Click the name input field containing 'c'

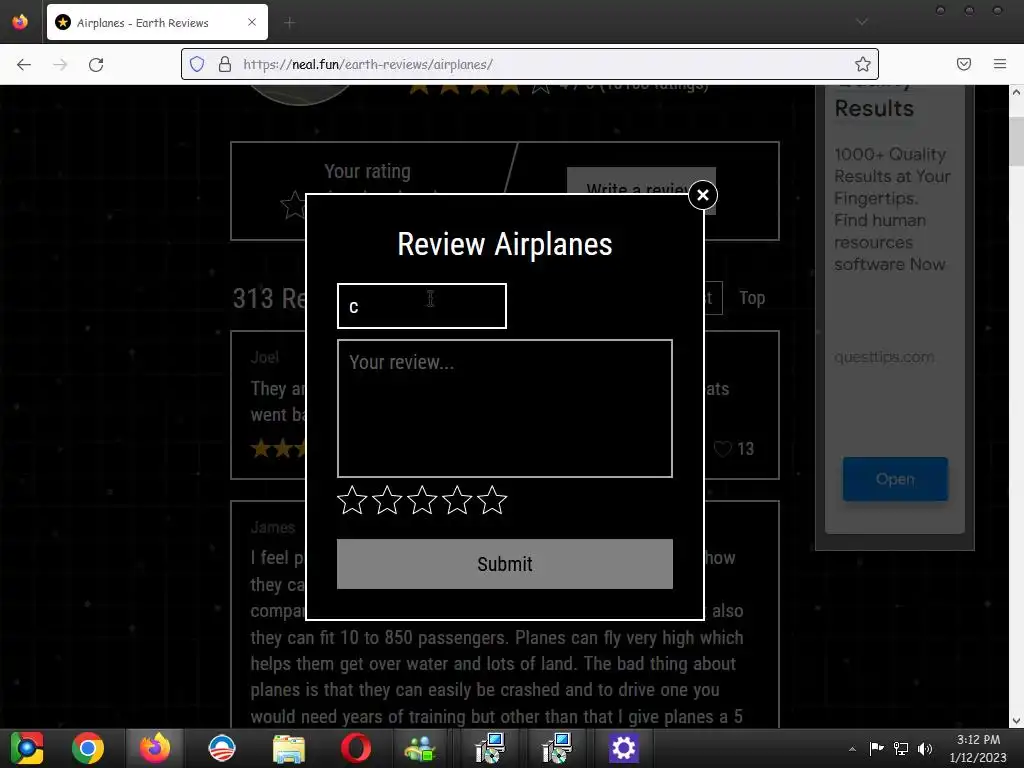pyautogui.click(x=422, y=306)
